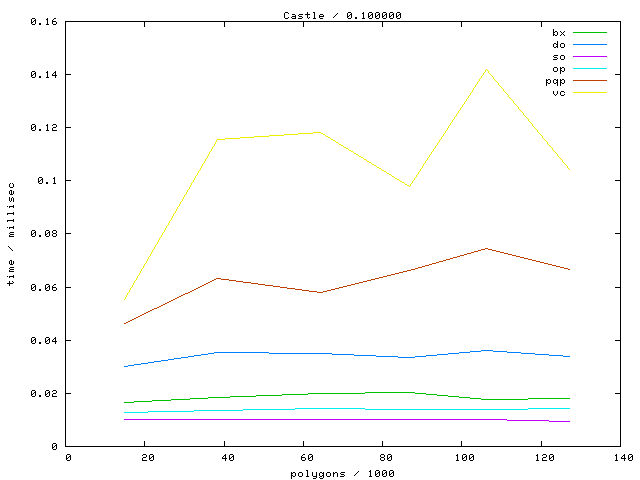Viewport: 640px width, 480px height.
Task: Click the 60 tick label on x-axis
Action: 304,457
